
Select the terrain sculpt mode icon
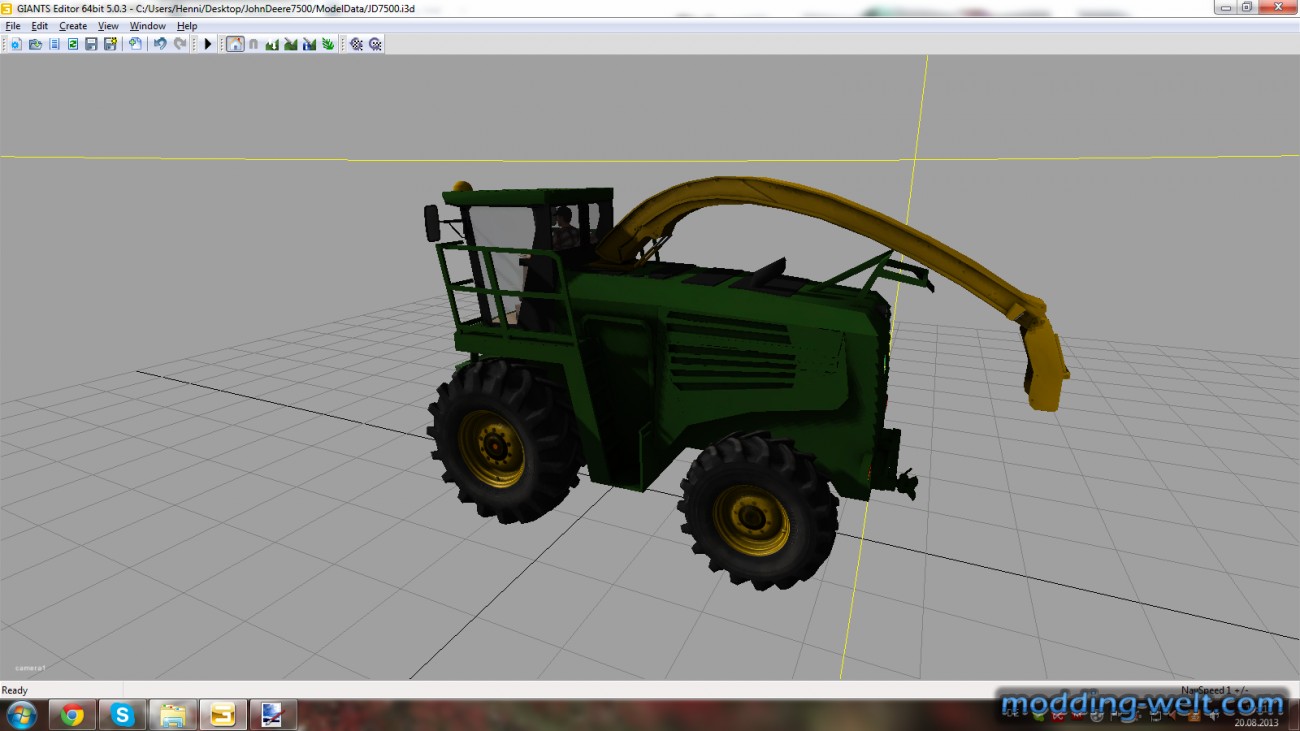(272, 44)
